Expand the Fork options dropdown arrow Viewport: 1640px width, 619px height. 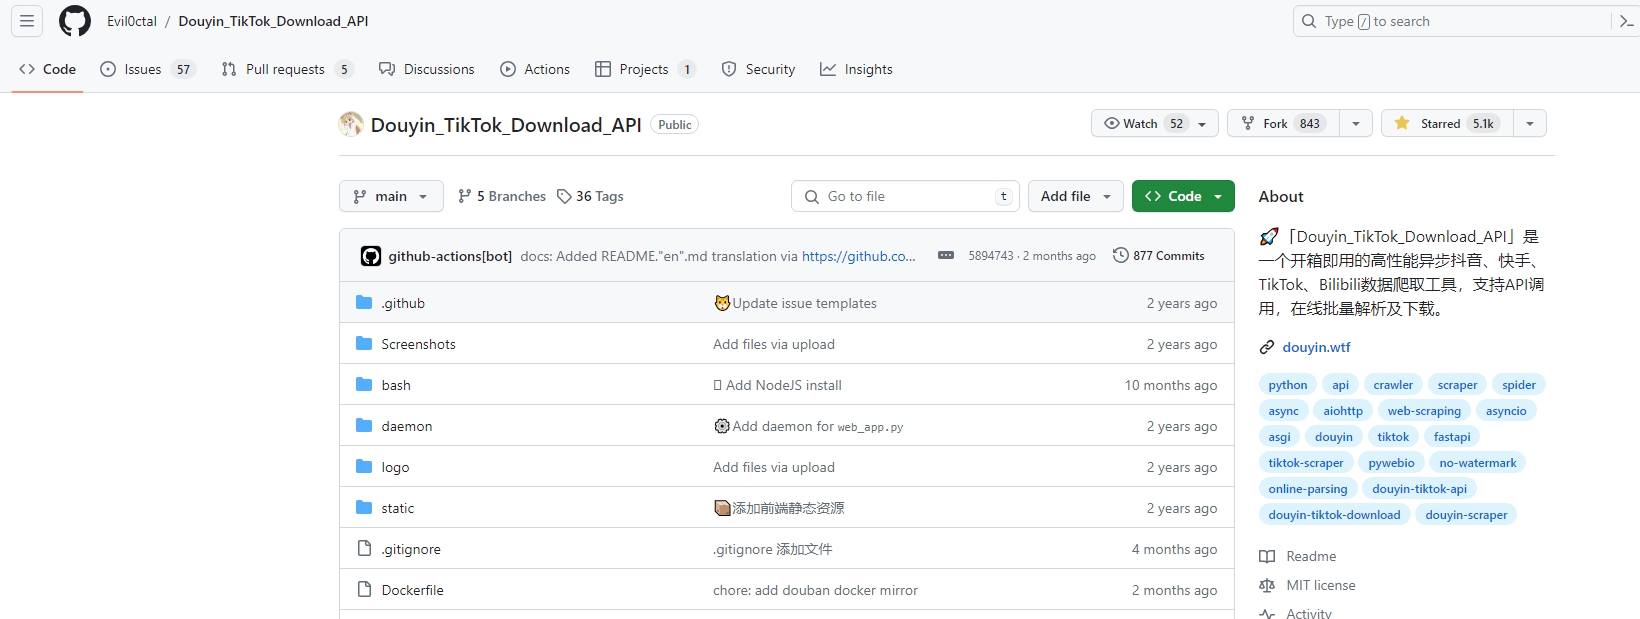pyautogui.click(x=1356, y=124)
